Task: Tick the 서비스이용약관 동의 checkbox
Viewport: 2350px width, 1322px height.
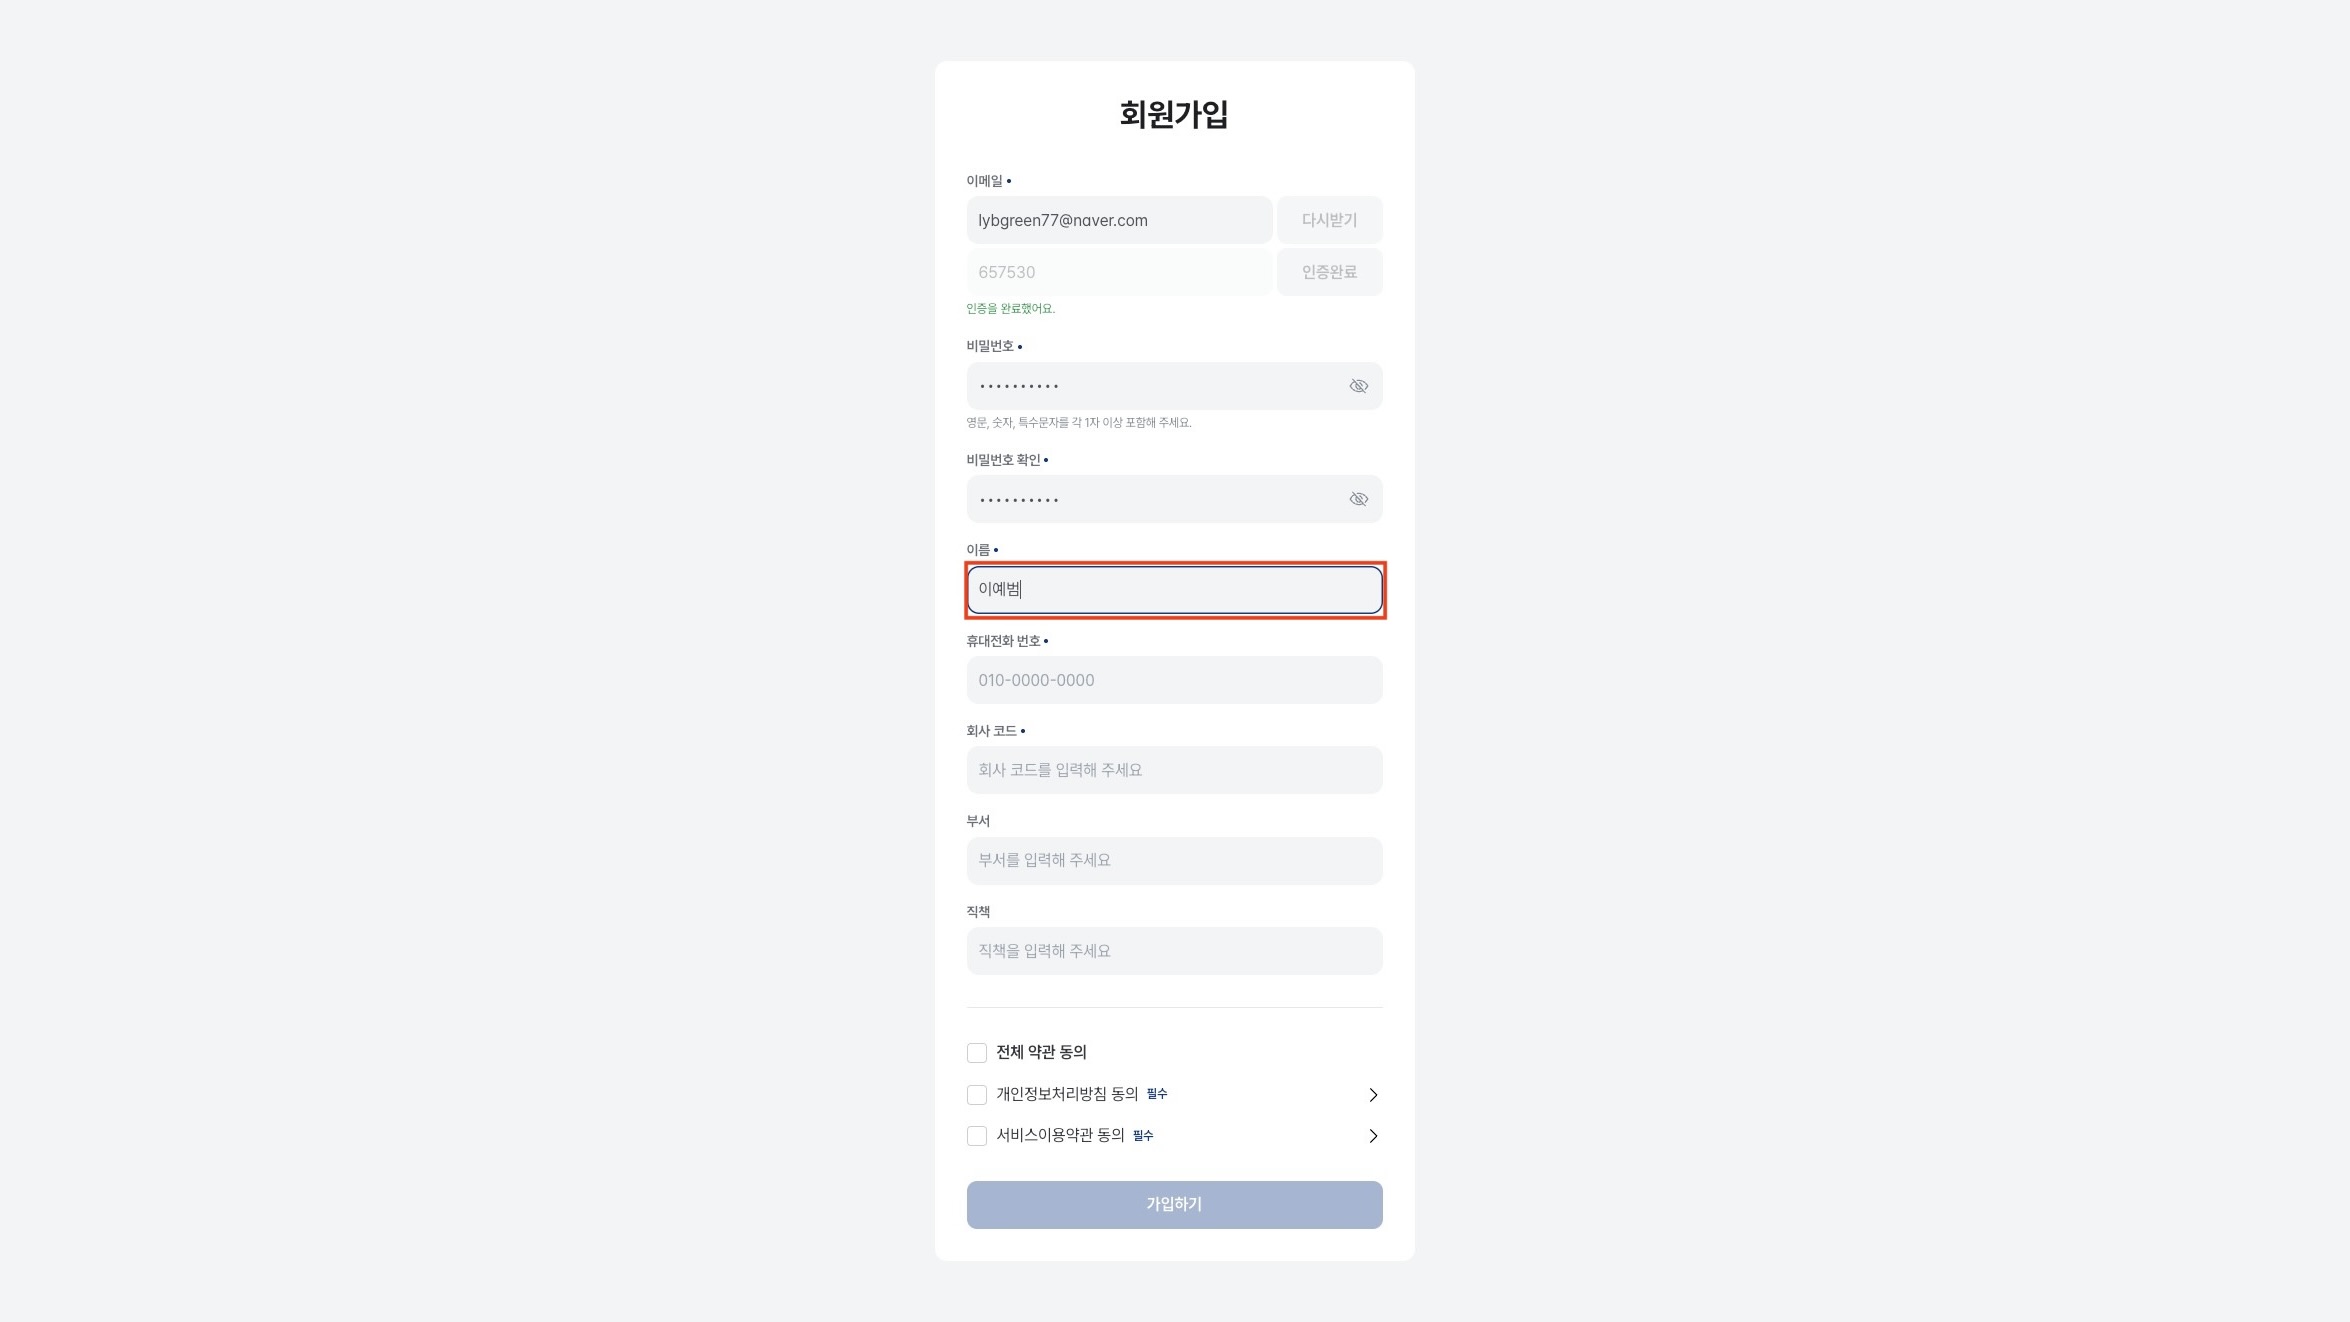Action: point(977,1136)
